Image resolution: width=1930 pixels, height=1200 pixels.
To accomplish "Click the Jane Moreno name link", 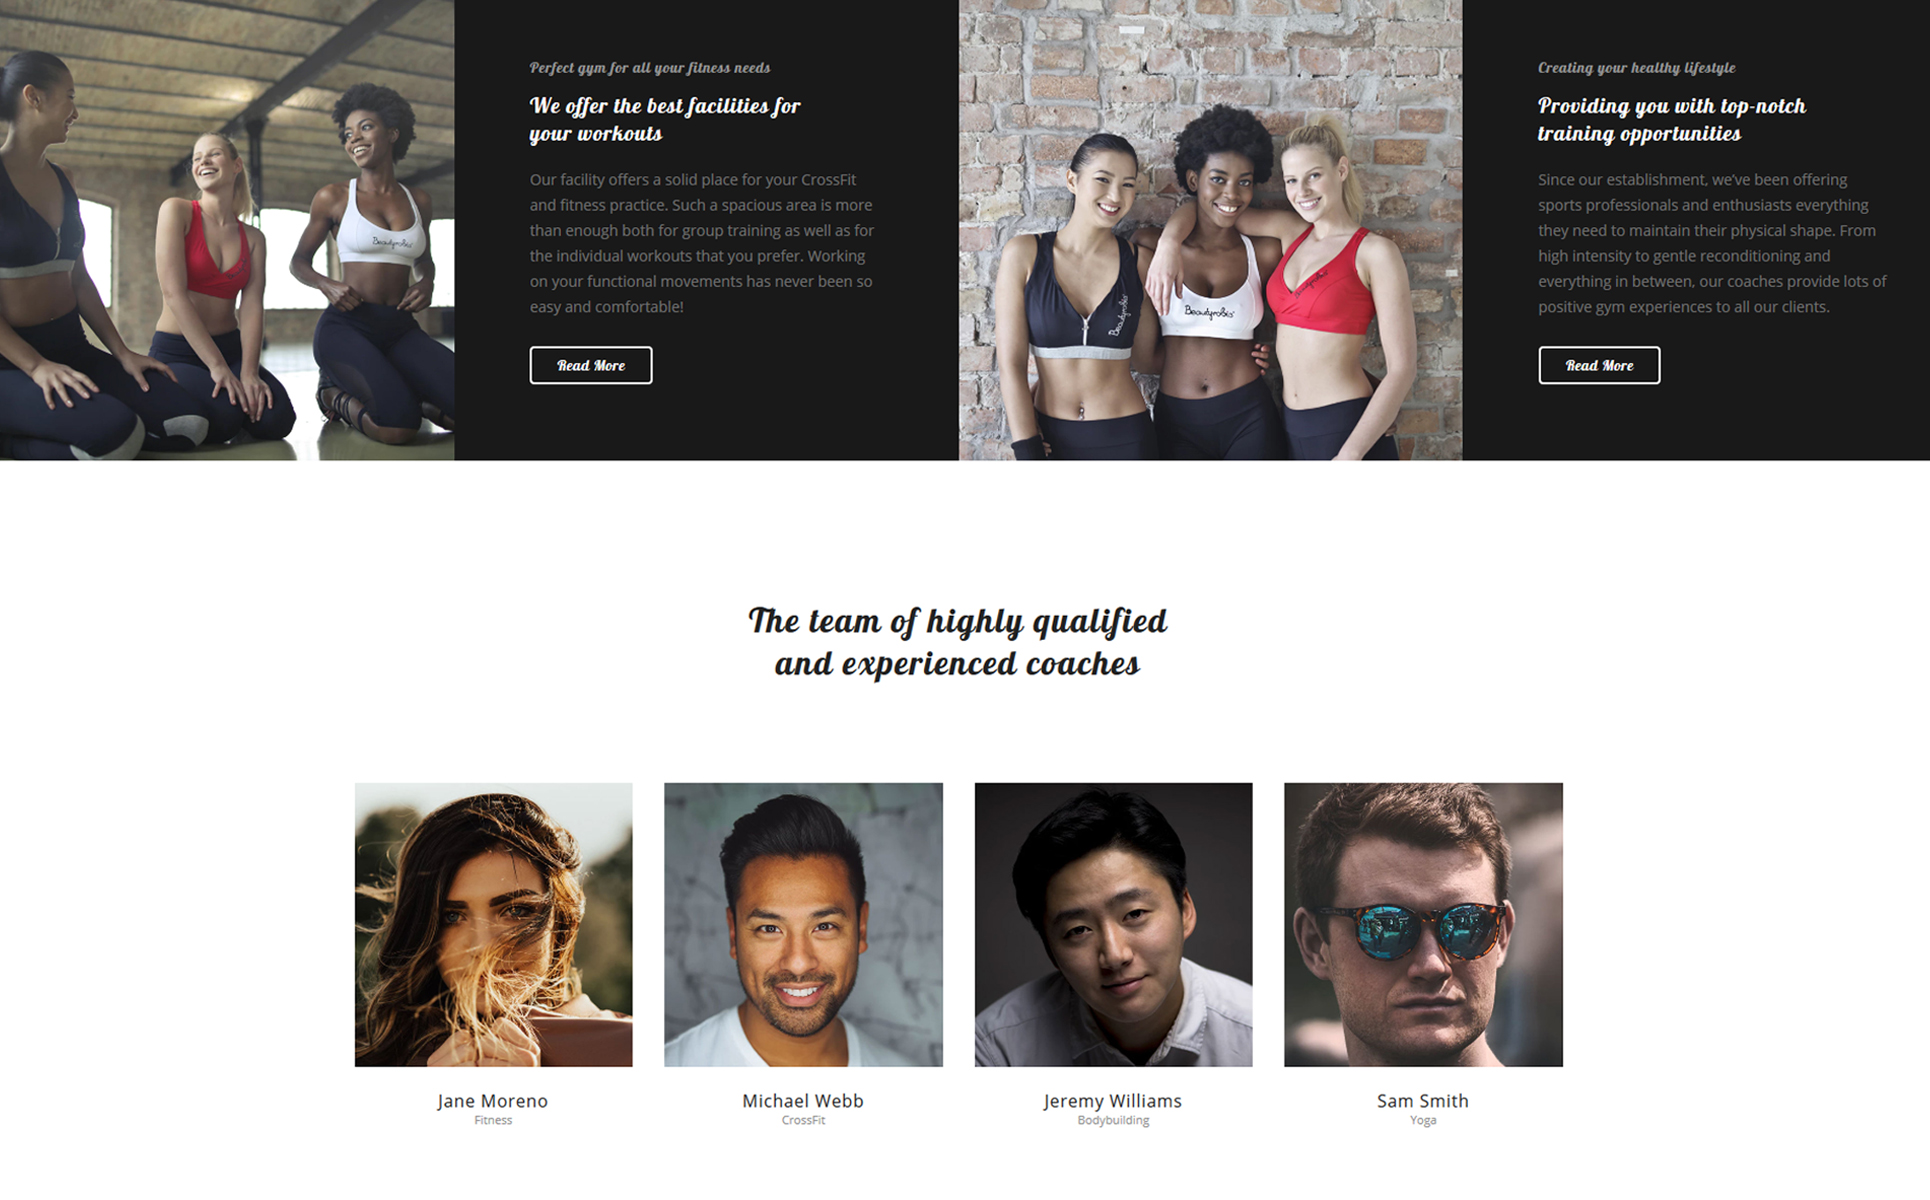I will [493, 1100].
